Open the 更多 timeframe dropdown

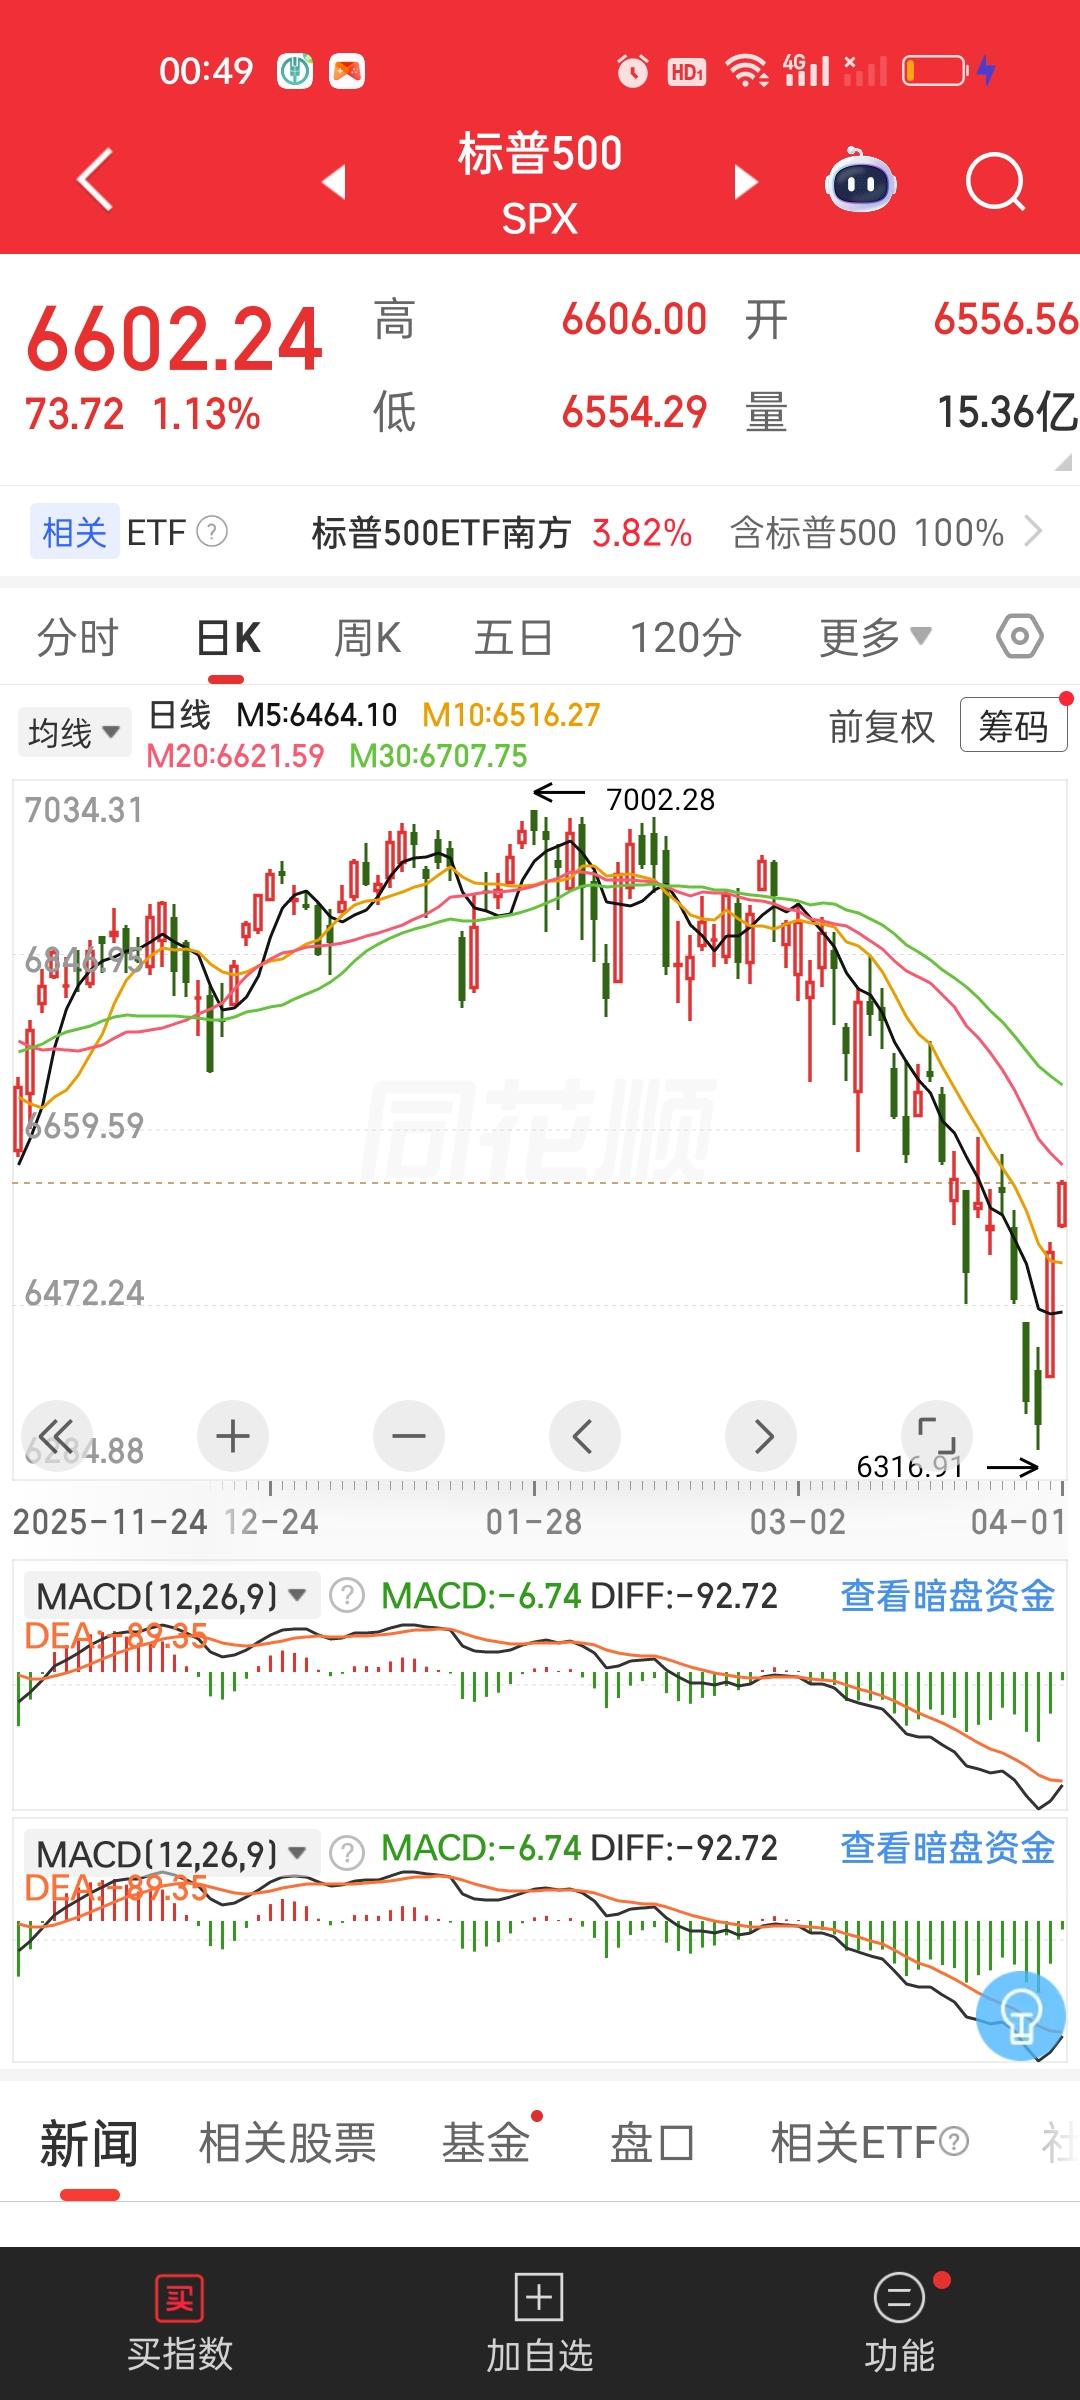876,637
